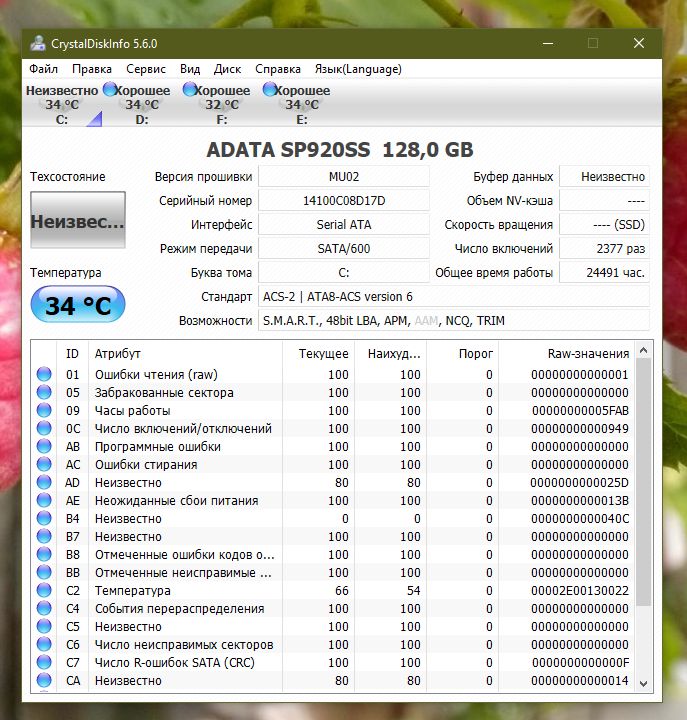The image size is (687, 720).
Task: Click status orb for attribute AC row
Action: coord(44,464)
